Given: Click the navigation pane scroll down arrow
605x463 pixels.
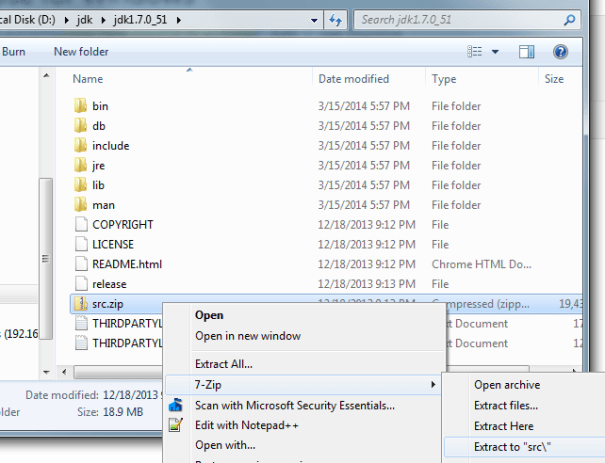Looking at the screenshot, I should 46,372.
